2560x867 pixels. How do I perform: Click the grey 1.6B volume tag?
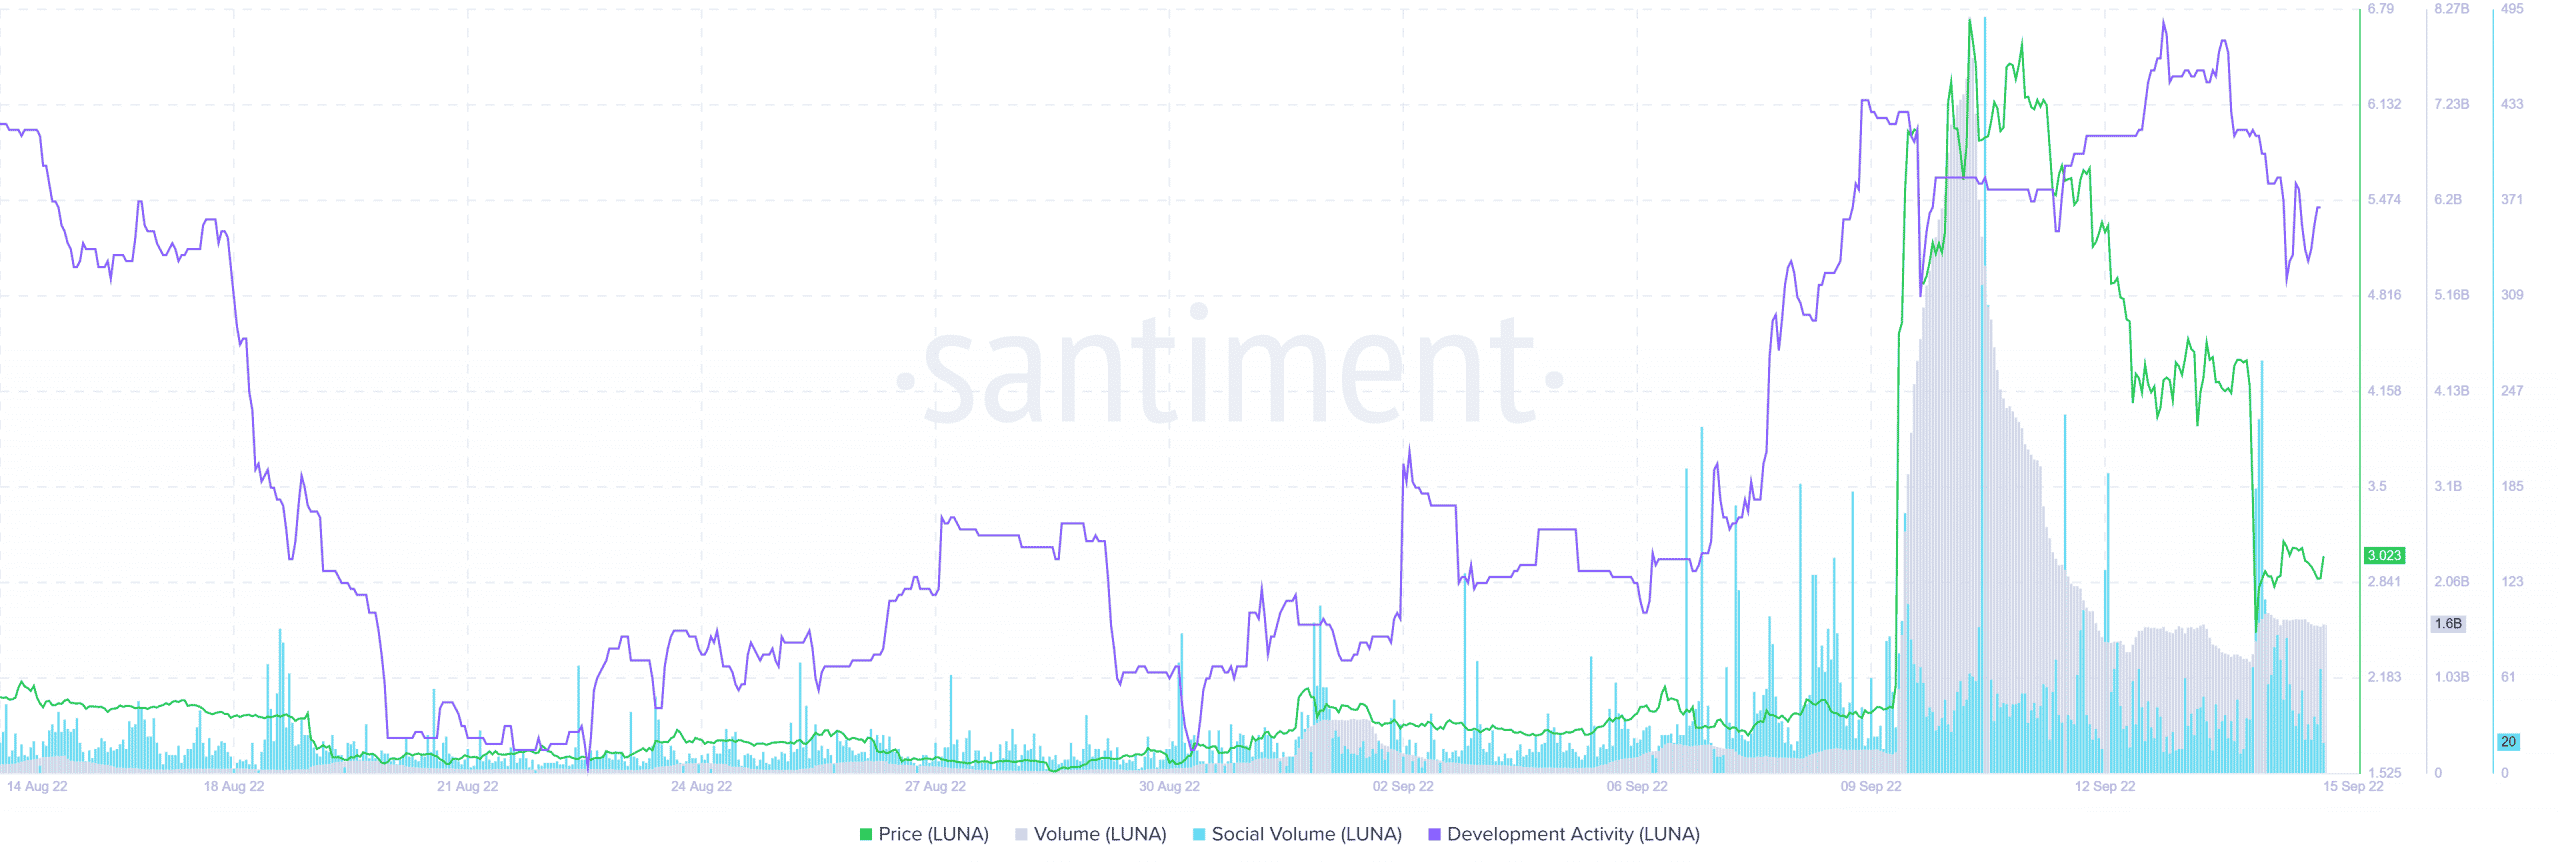point(2448,623)
